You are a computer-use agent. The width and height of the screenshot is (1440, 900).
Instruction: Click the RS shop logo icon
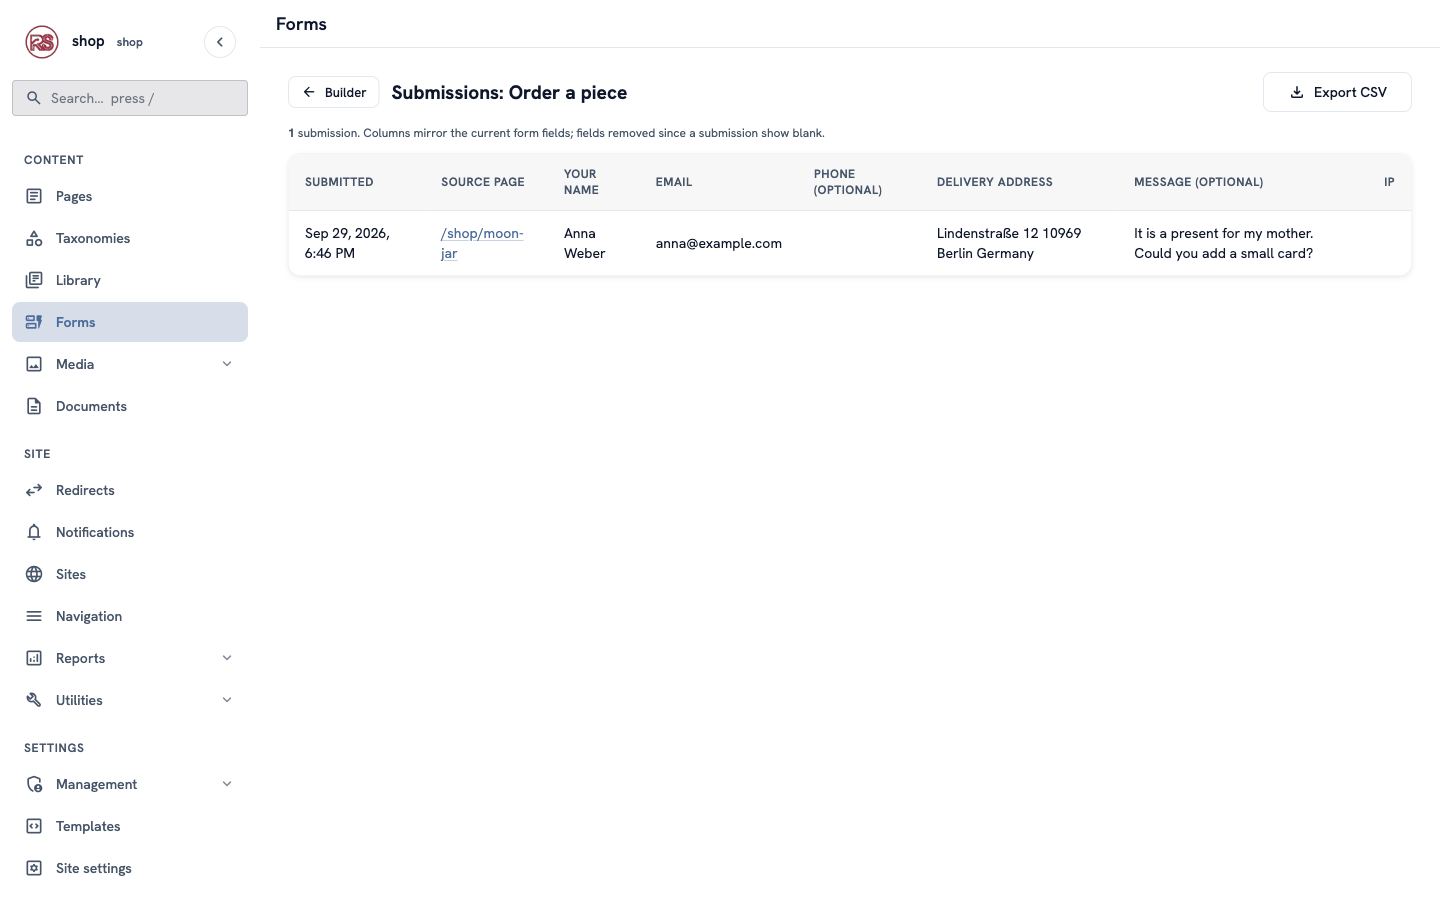pyautogui.click(x=42, y=42)
